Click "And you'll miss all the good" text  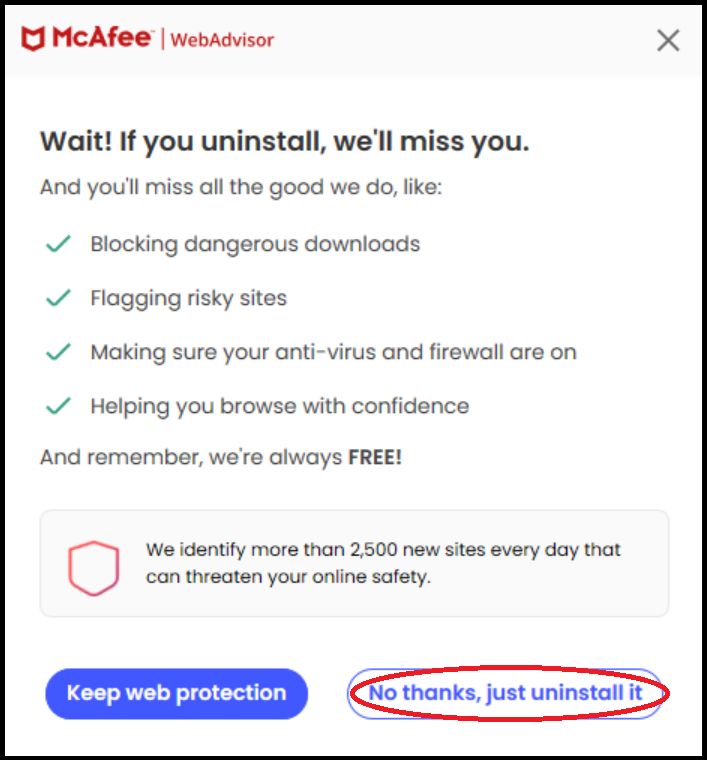240,187
